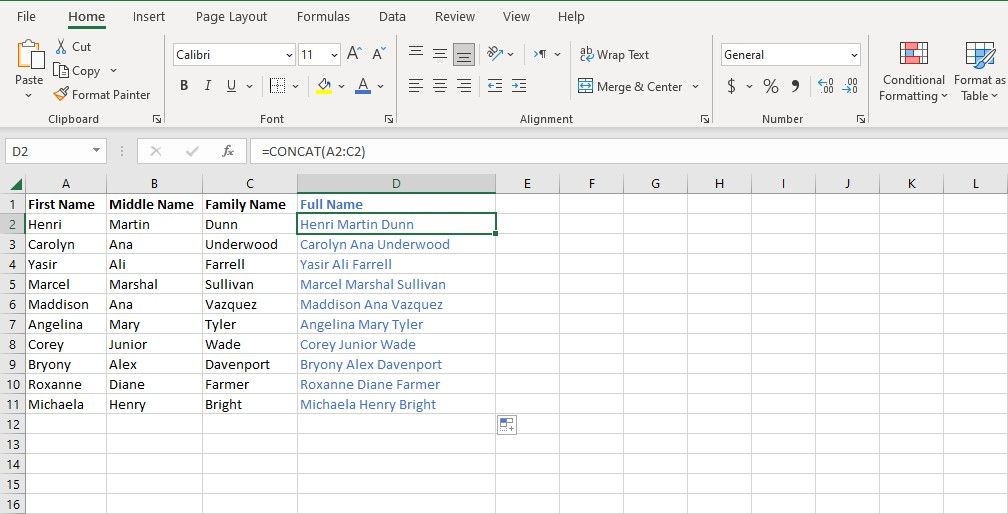1008x514 pixels.
Task: Click the Increase Font Size icon
Action: pyautogui.click(x=354, y=55)
